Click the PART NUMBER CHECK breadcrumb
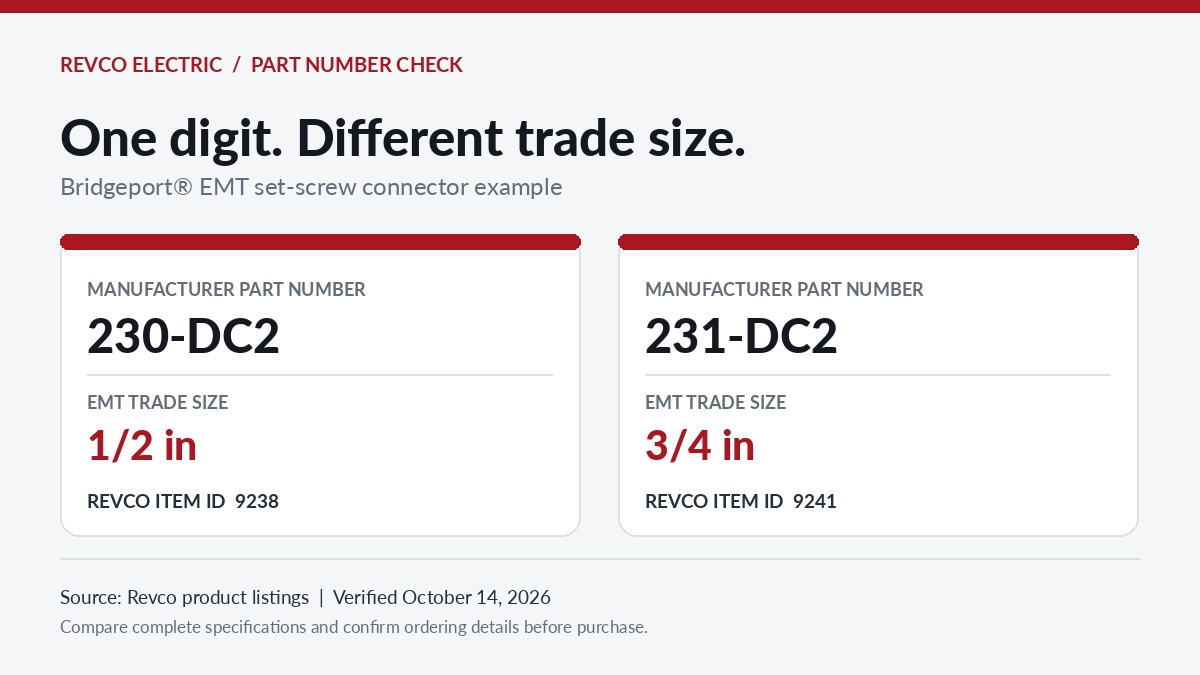The height and width of the screenshot is (675, 1200). pos(357,65)
